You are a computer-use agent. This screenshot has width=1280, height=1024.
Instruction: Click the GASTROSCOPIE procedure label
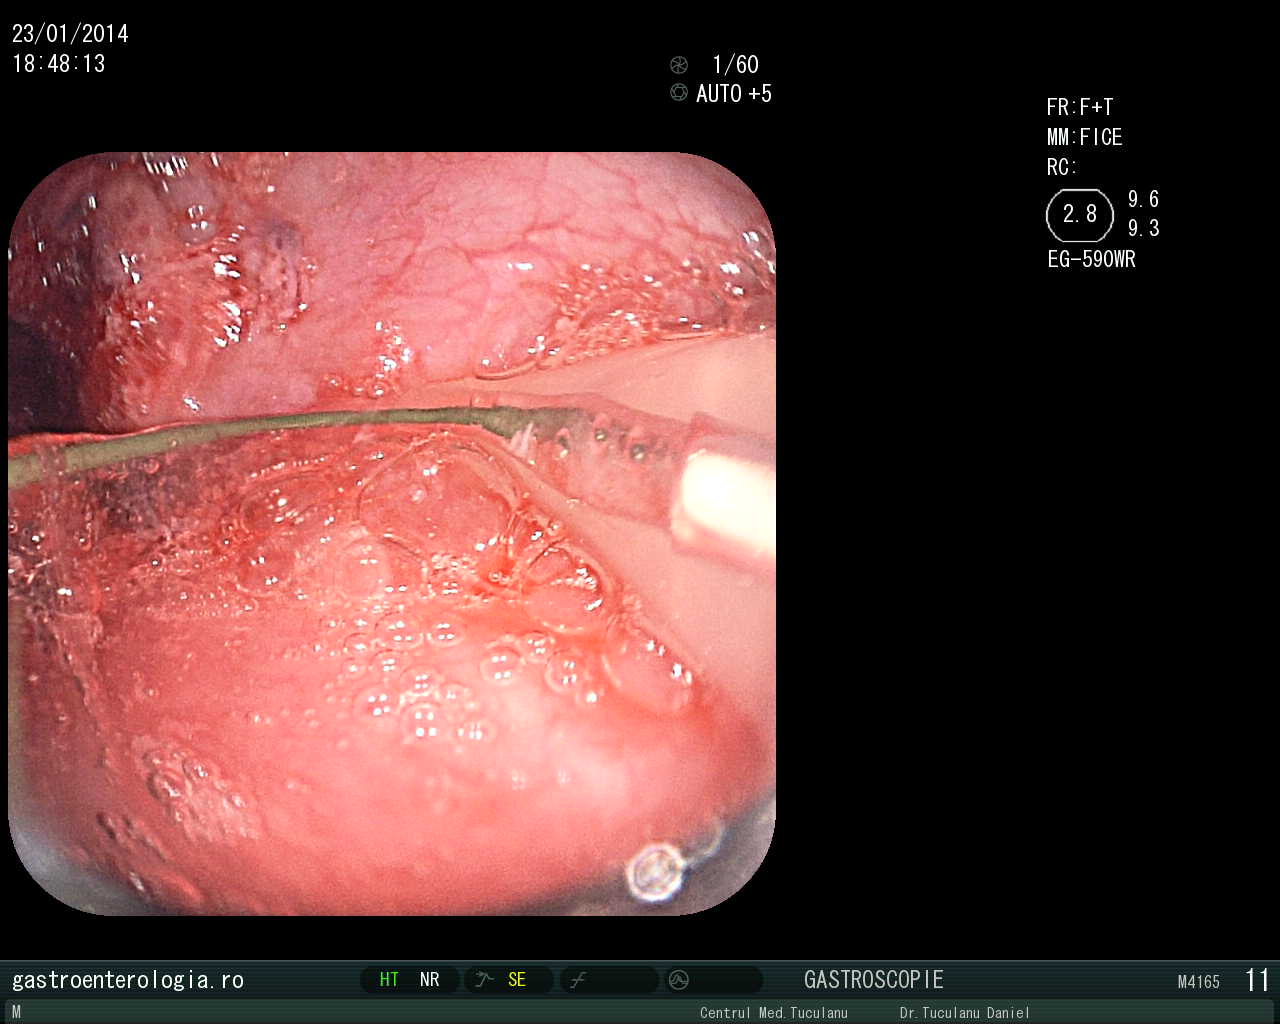pos(874,980)
